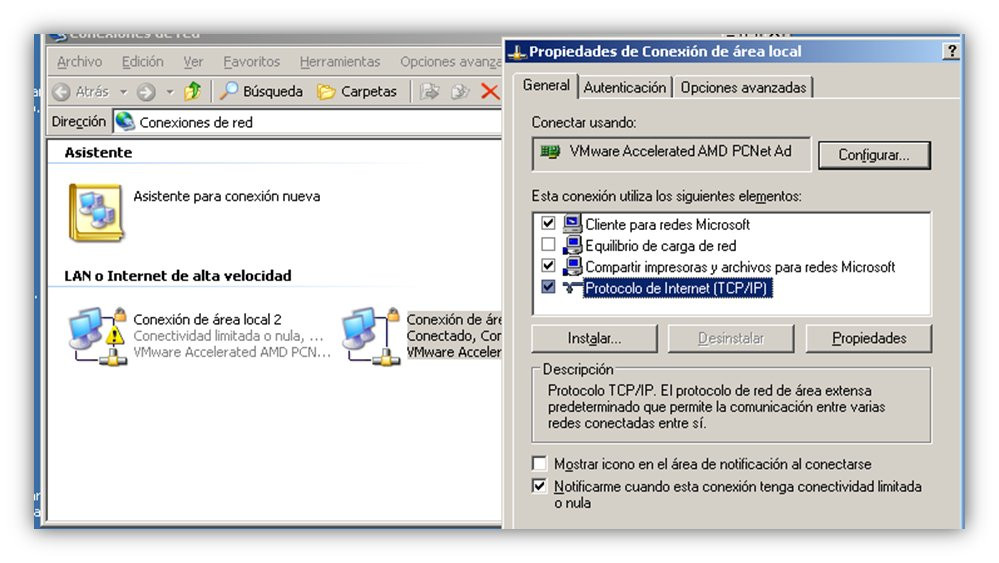Switch to Autenticación tab
The height and width of the screenshot is (563, 999).
pyautogui.click(x=624, y=87)
